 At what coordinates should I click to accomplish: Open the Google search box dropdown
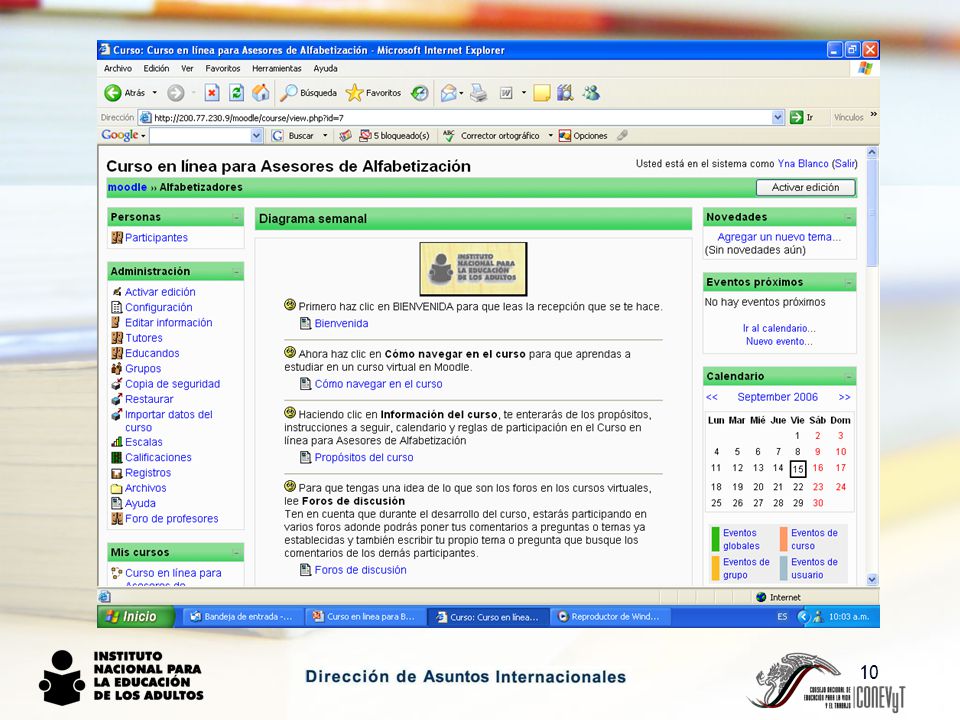[257, 136]
